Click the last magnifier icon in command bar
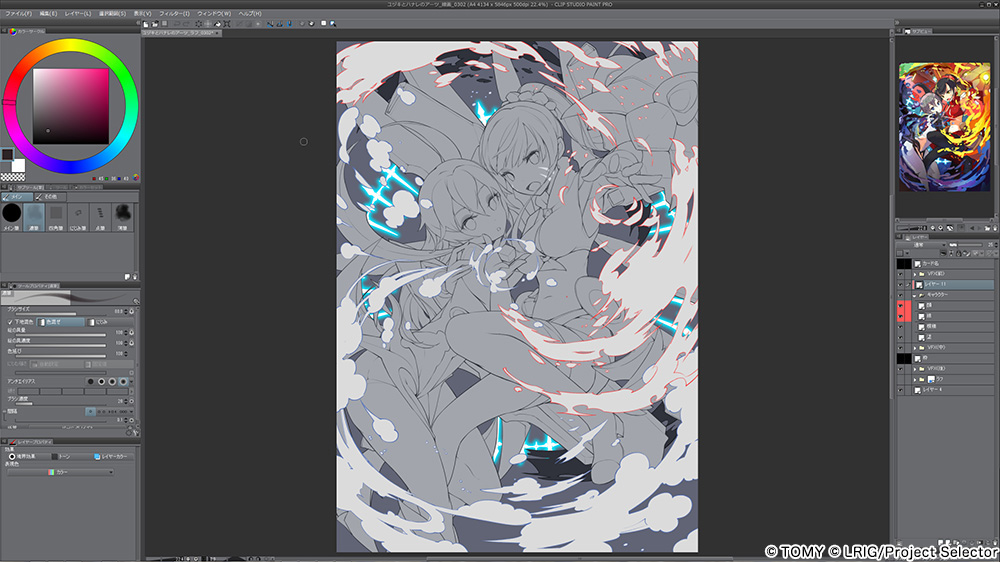 [x=333, y=24]
